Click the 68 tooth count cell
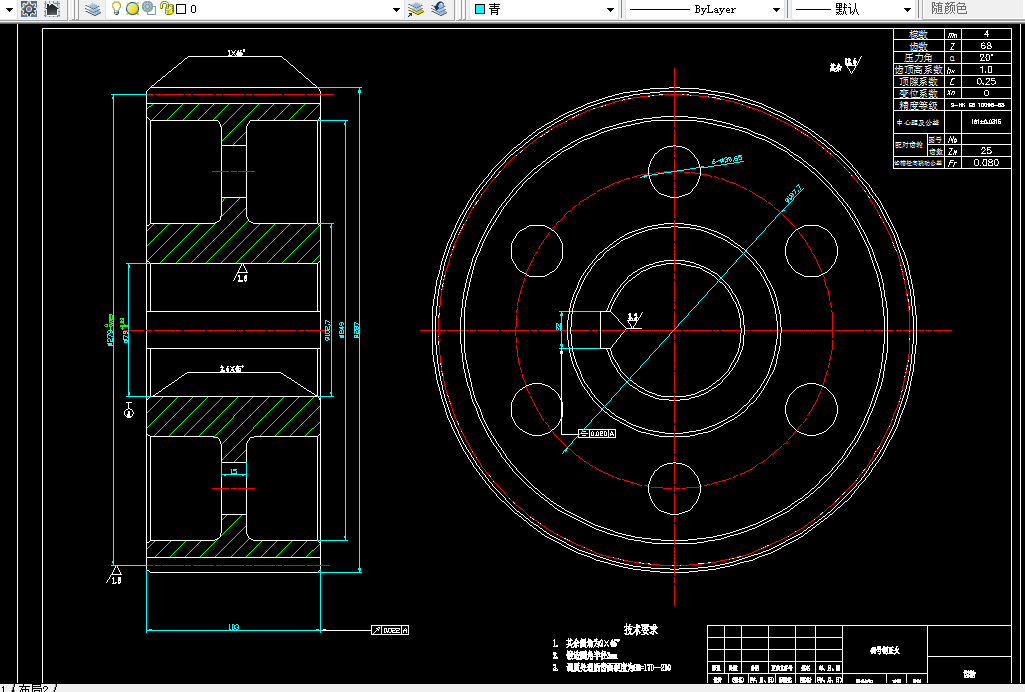The image size is (1025, 692). click(x=986, y=46)
